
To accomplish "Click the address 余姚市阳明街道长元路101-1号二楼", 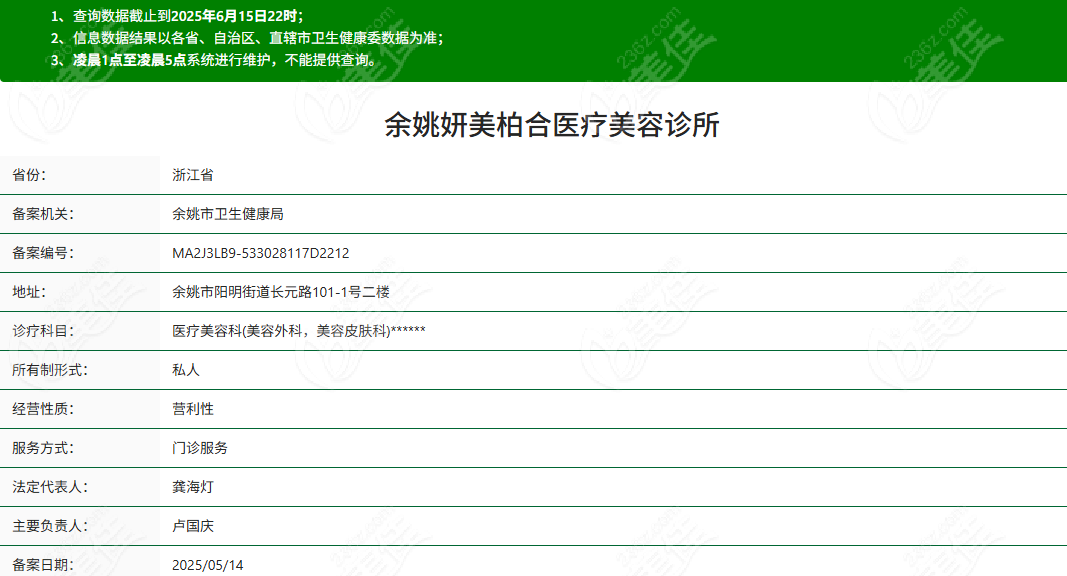I will (280, 292).
